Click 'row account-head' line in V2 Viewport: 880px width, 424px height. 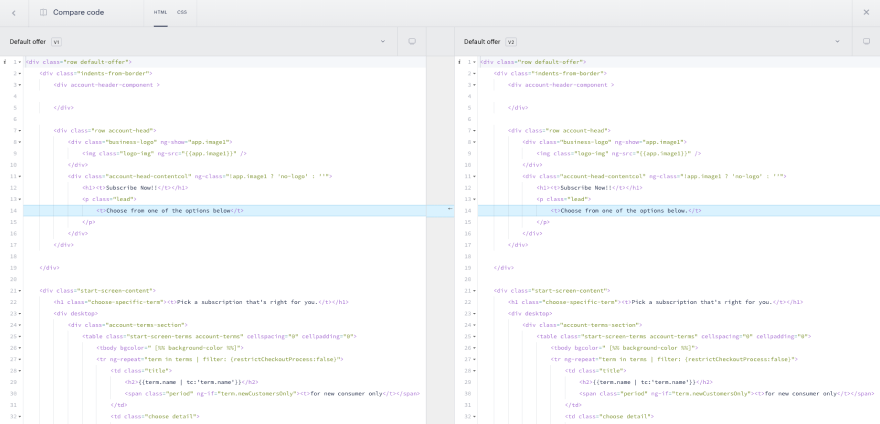560,130
